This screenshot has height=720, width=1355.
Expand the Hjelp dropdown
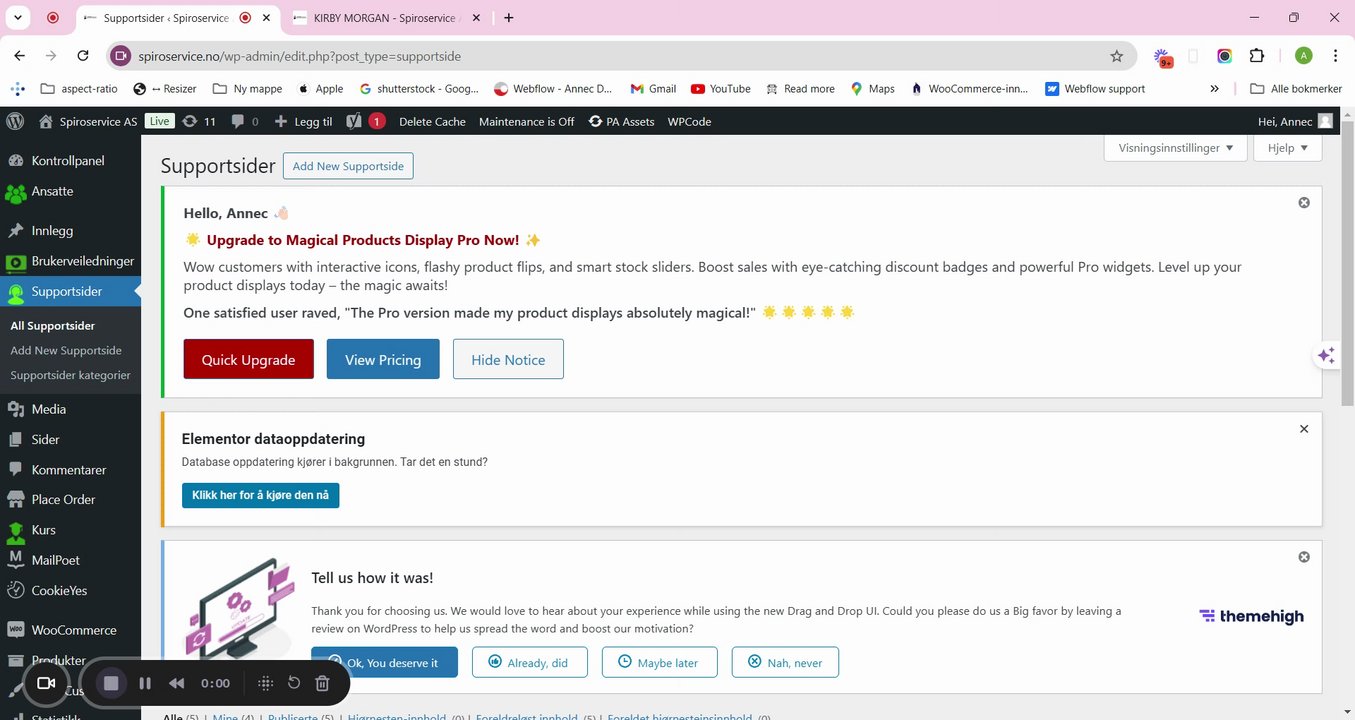point(1288,148)
